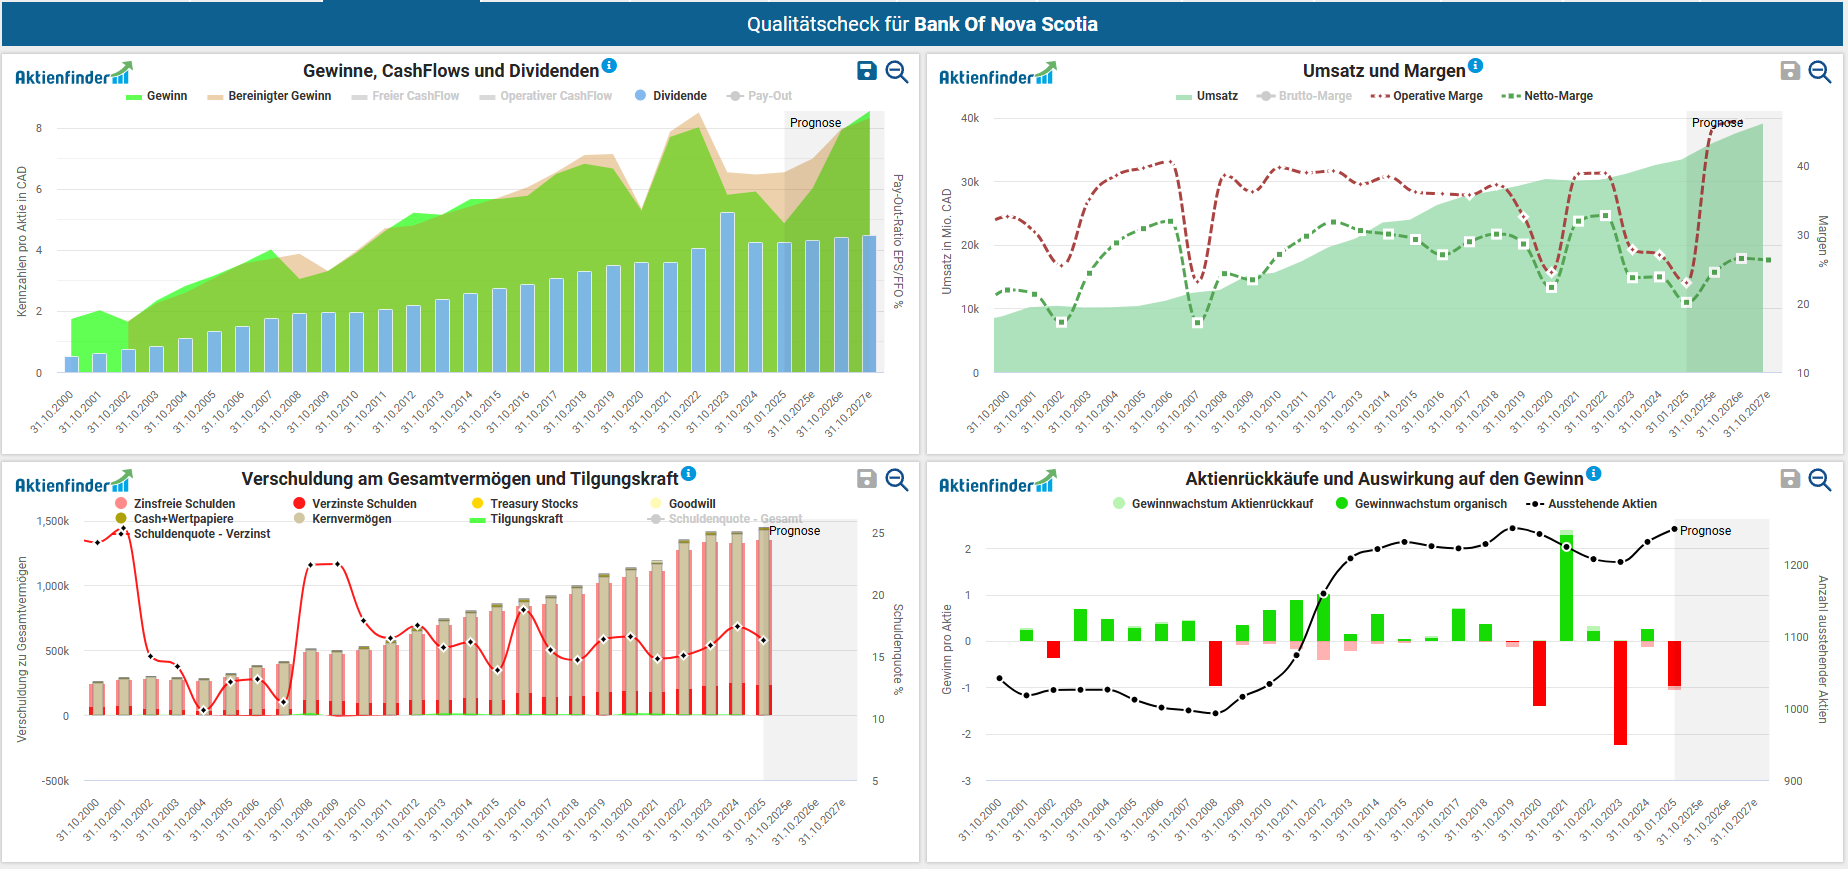Image resolution: width=1848 pixels, height=869 pixels.
Task: Click Aktienfinder logo in top-left chart
Action: pos(73,75)
